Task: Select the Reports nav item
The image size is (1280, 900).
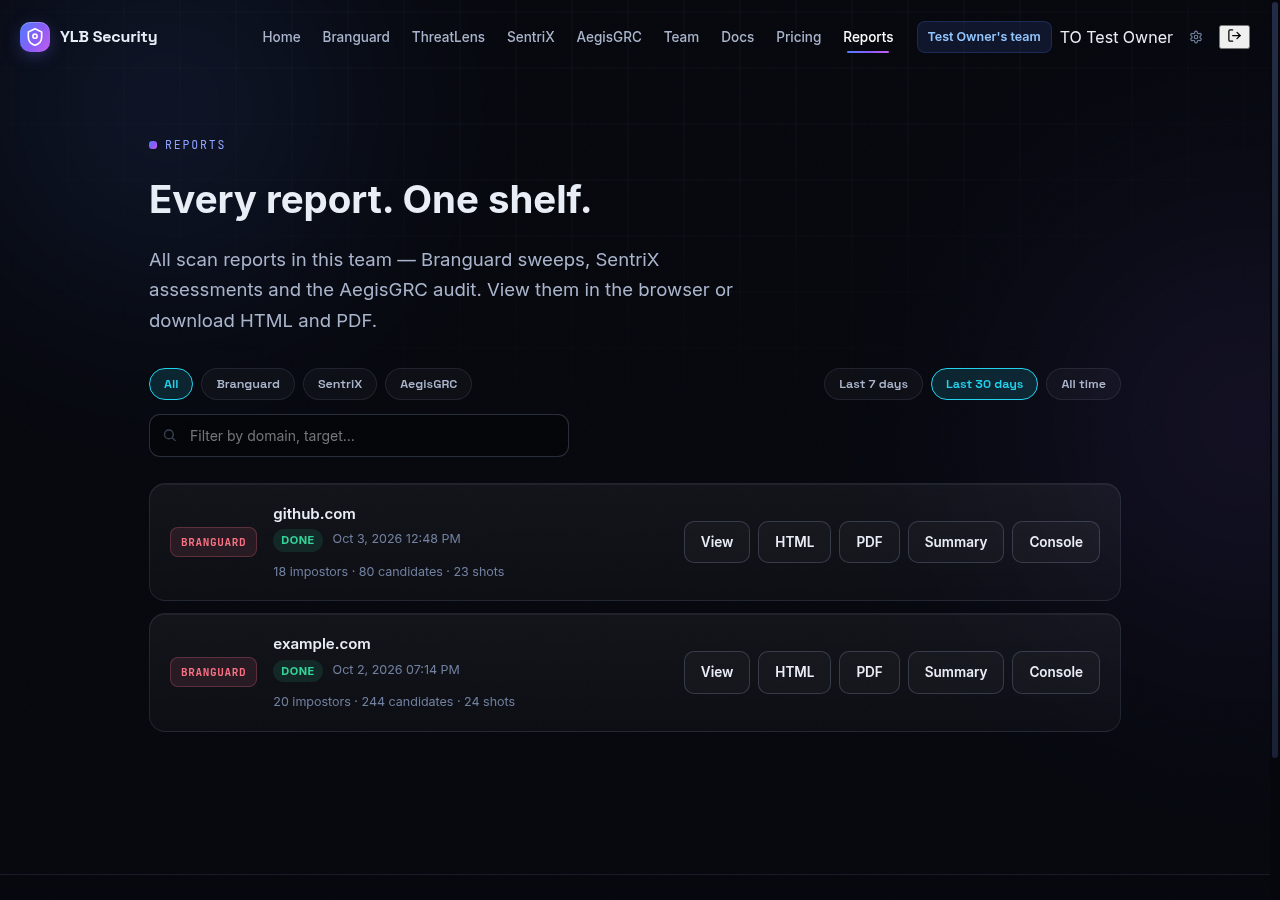Action: coord(868,37)
